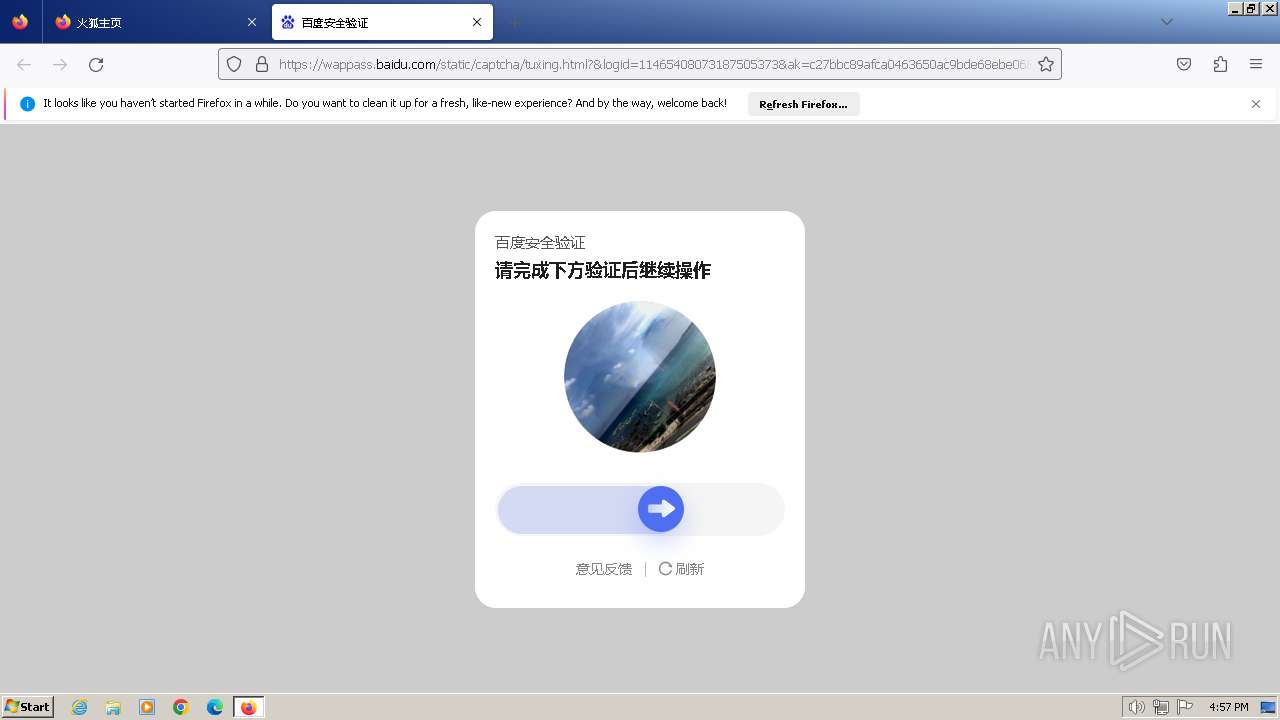1280x720 pixels.
Task: Open the Windows Start menu
Action: click(x=28, y=707)
